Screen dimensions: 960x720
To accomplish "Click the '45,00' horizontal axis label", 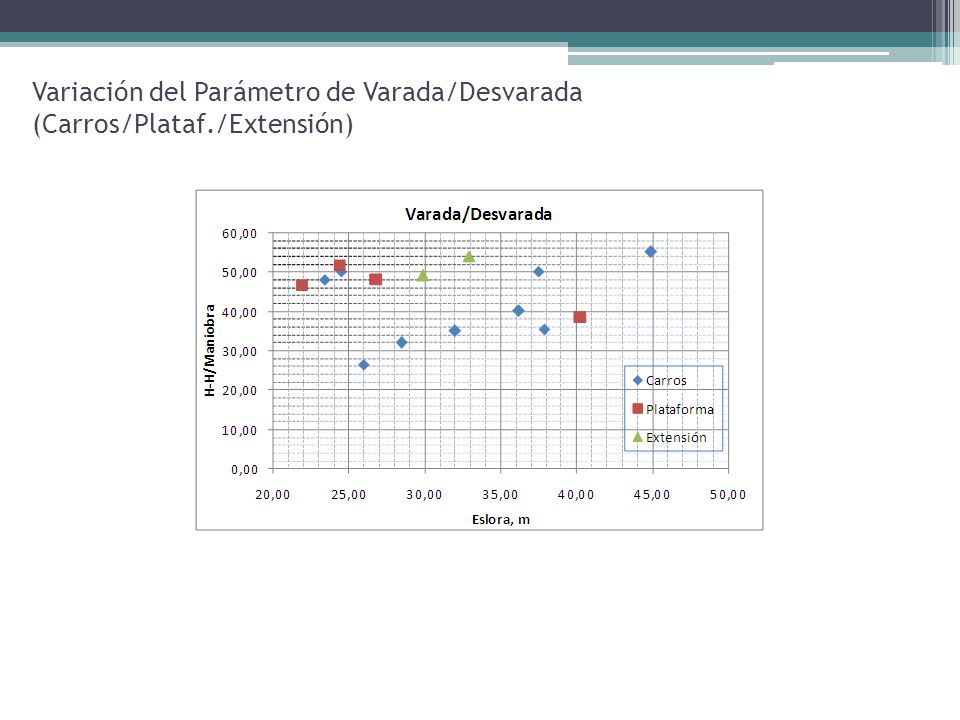I will tap(653, 495).
